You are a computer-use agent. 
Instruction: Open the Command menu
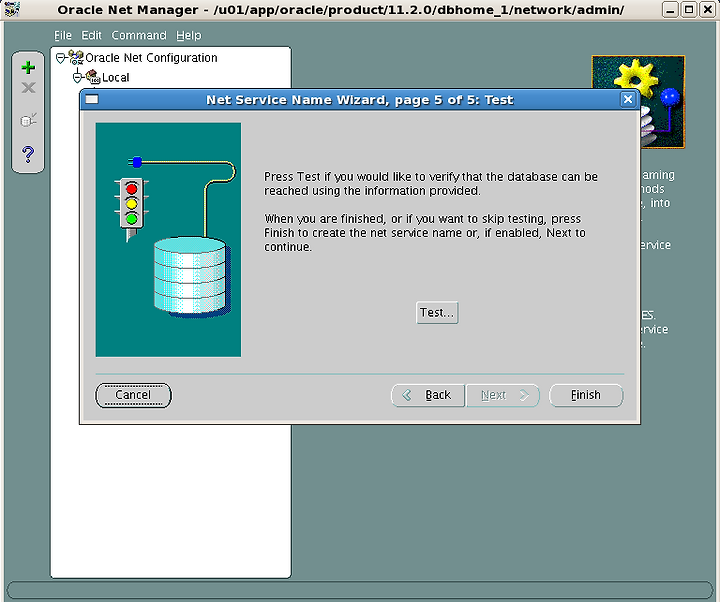[139, 35]
